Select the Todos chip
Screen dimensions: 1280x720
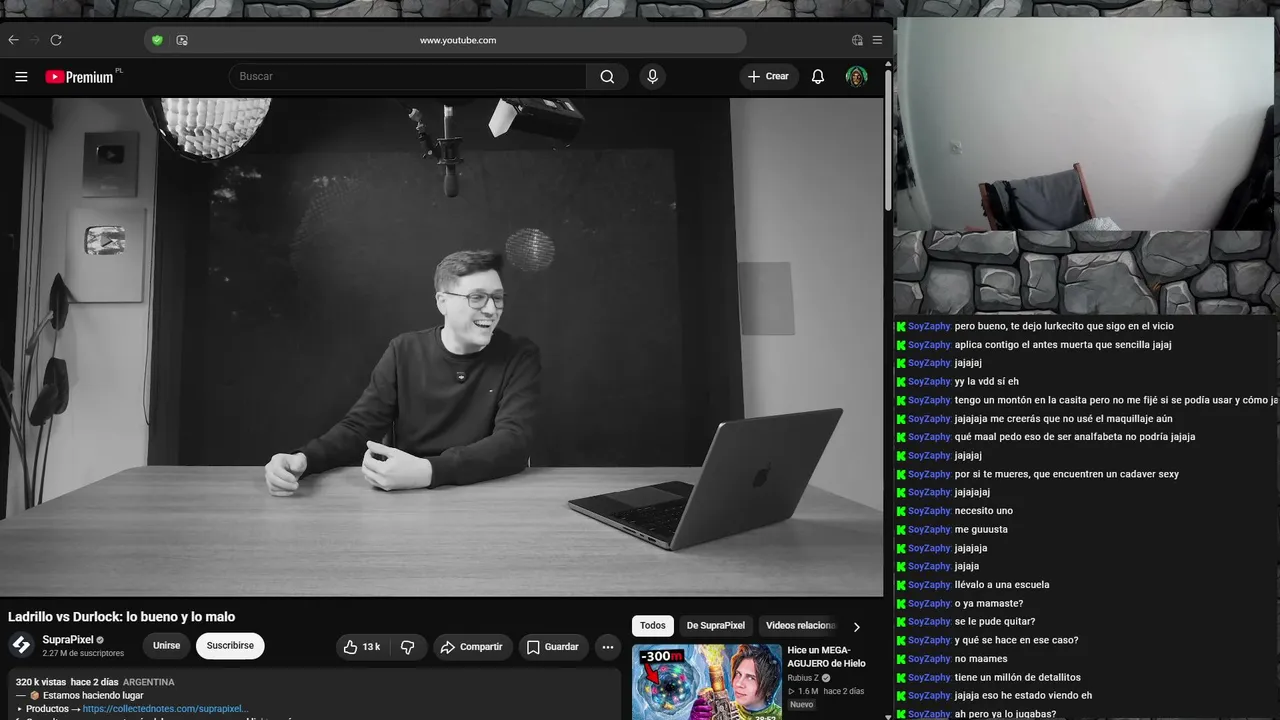pos(653,626)
